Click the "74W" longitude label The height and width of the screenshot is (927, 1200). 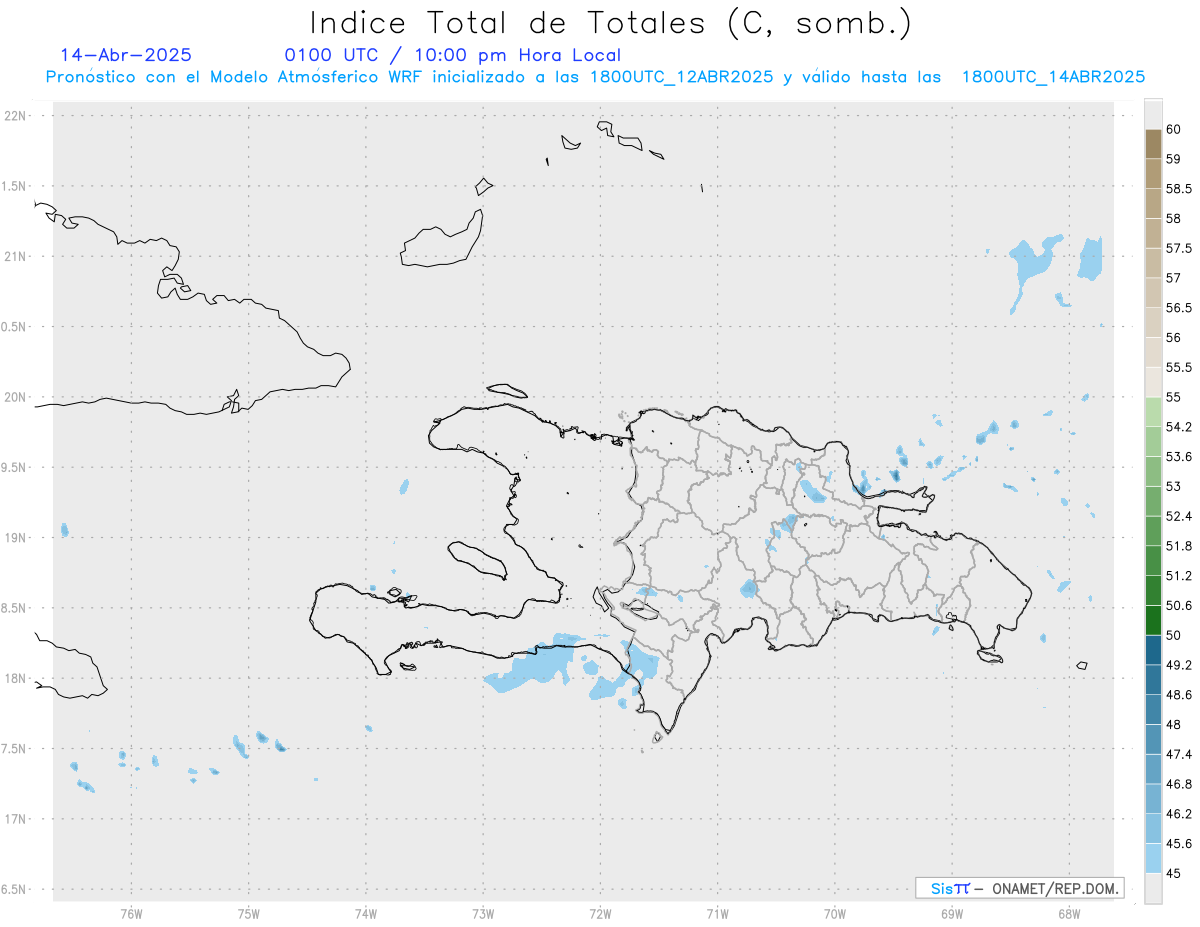click(366, 914)
